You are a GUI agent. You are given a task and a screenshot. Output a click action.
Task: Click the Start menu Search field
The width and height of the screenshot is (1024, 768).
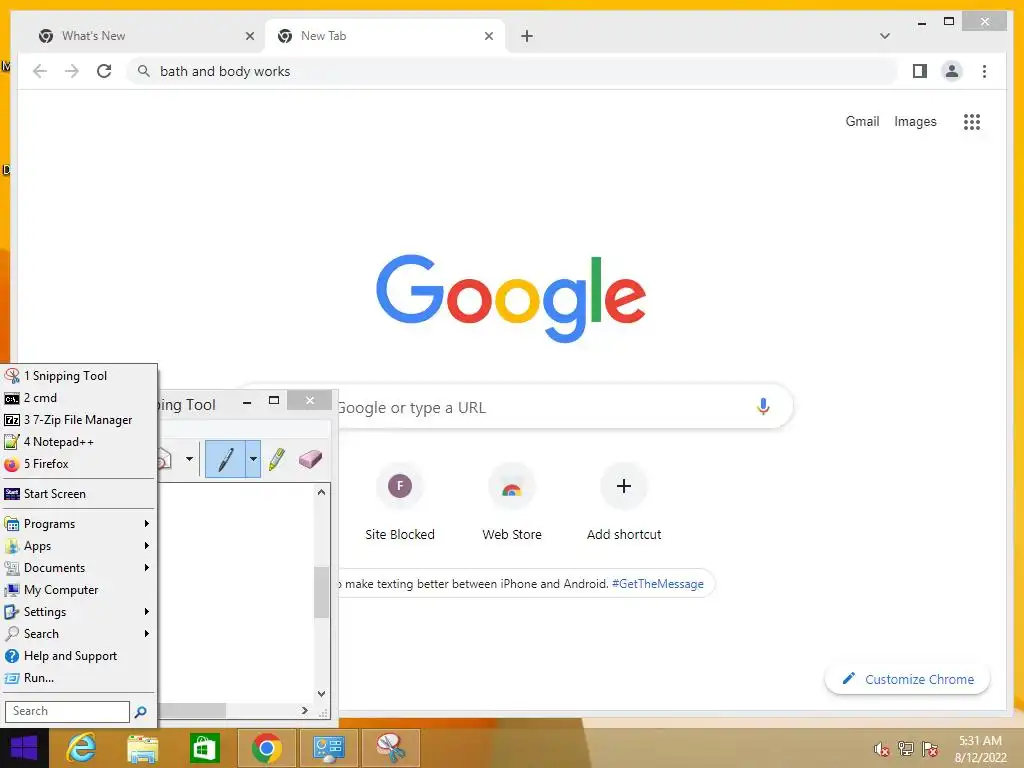tap(67, 711)
